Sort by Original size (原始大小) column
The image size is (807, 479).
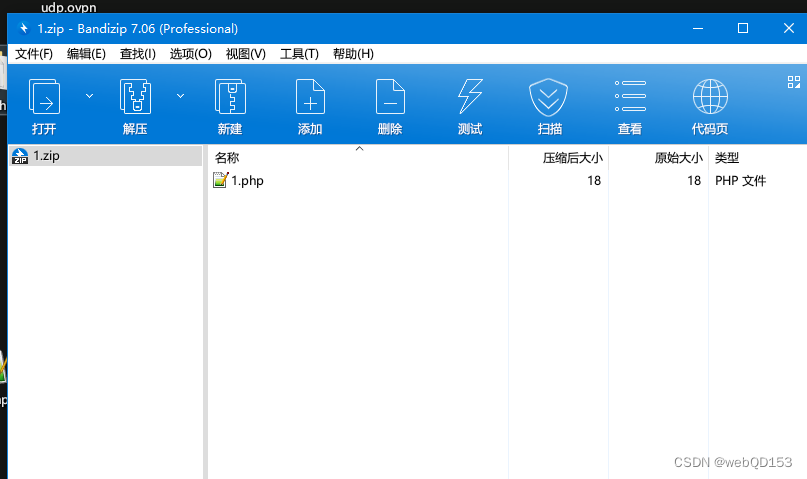[x=659, y=158]
